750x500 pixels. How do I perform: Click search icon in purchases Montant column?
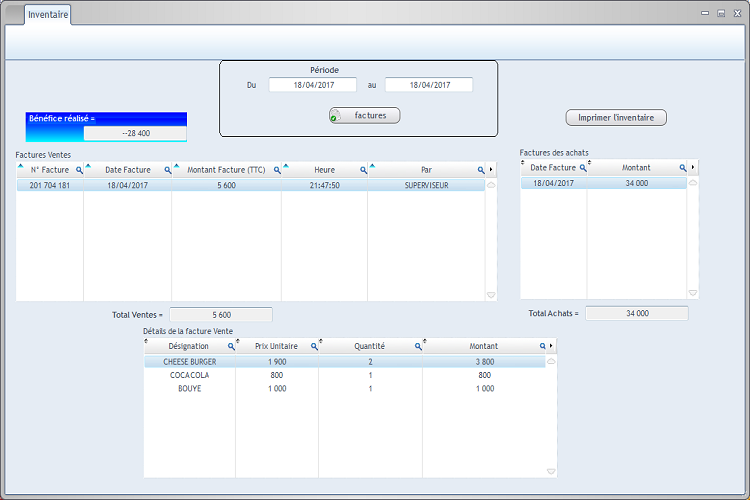[683, 168]
